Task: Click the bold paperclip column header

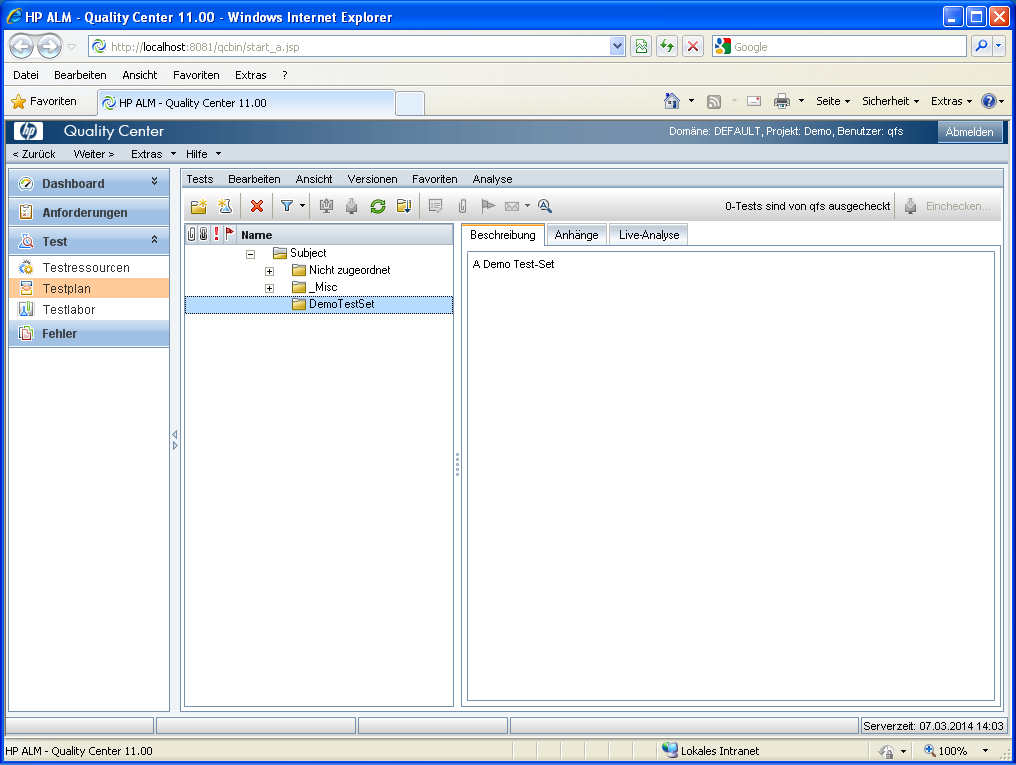Action: pos(203,234)
